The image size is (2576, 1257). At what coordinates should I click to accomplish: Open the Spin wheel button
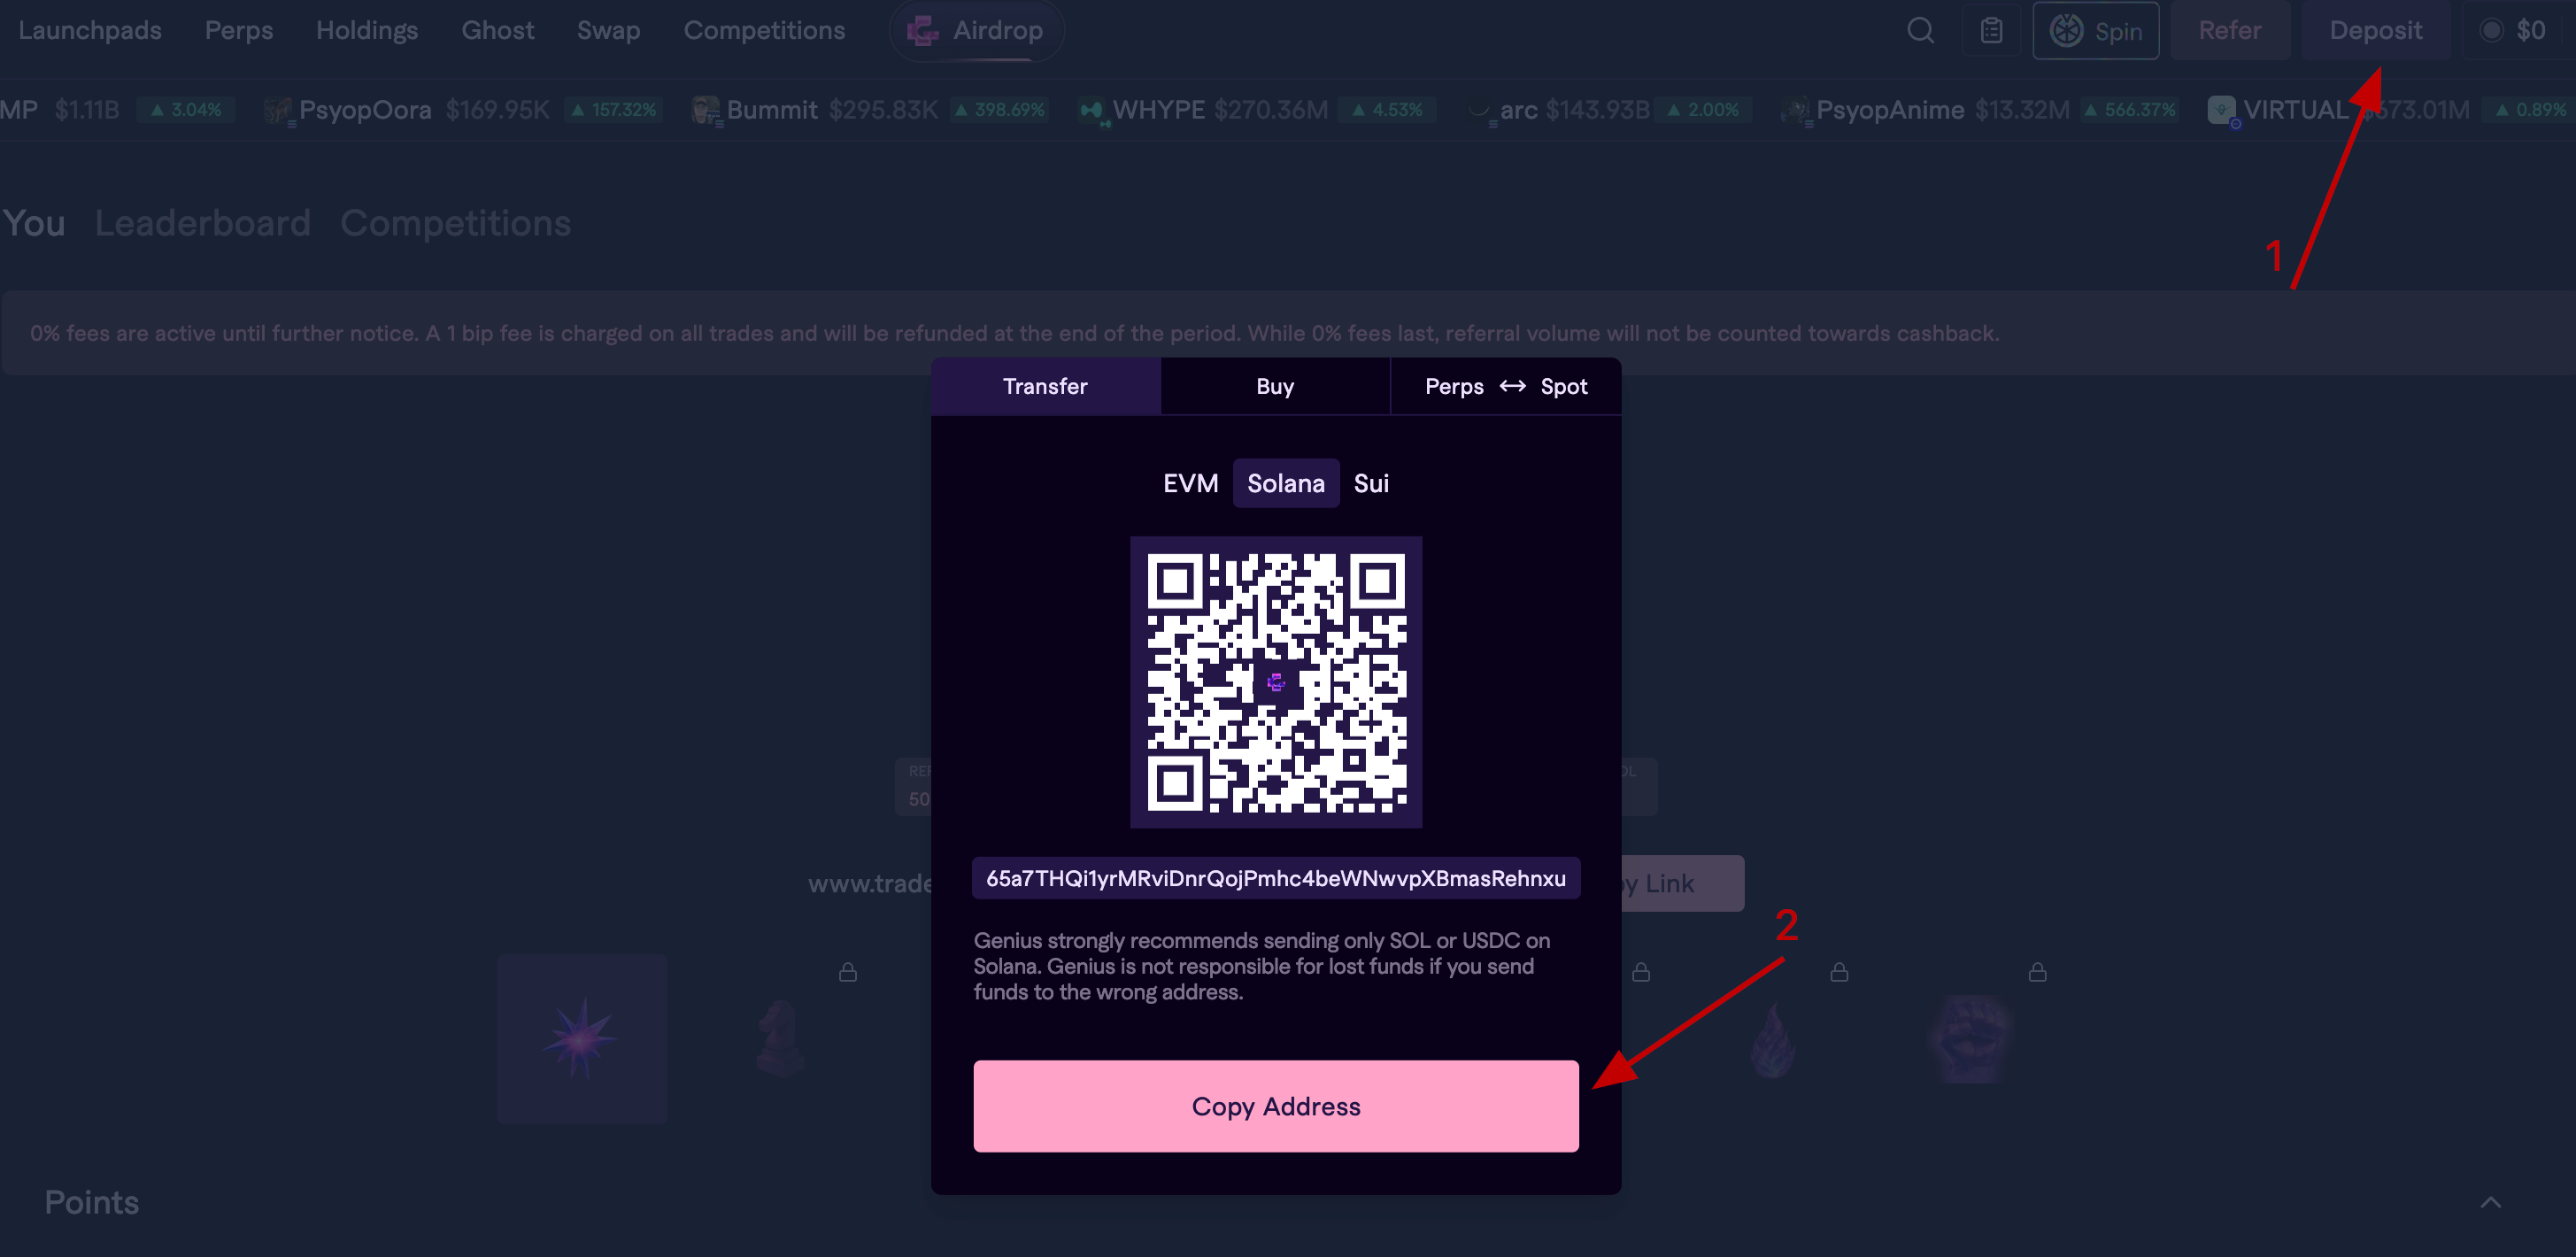2095,31
